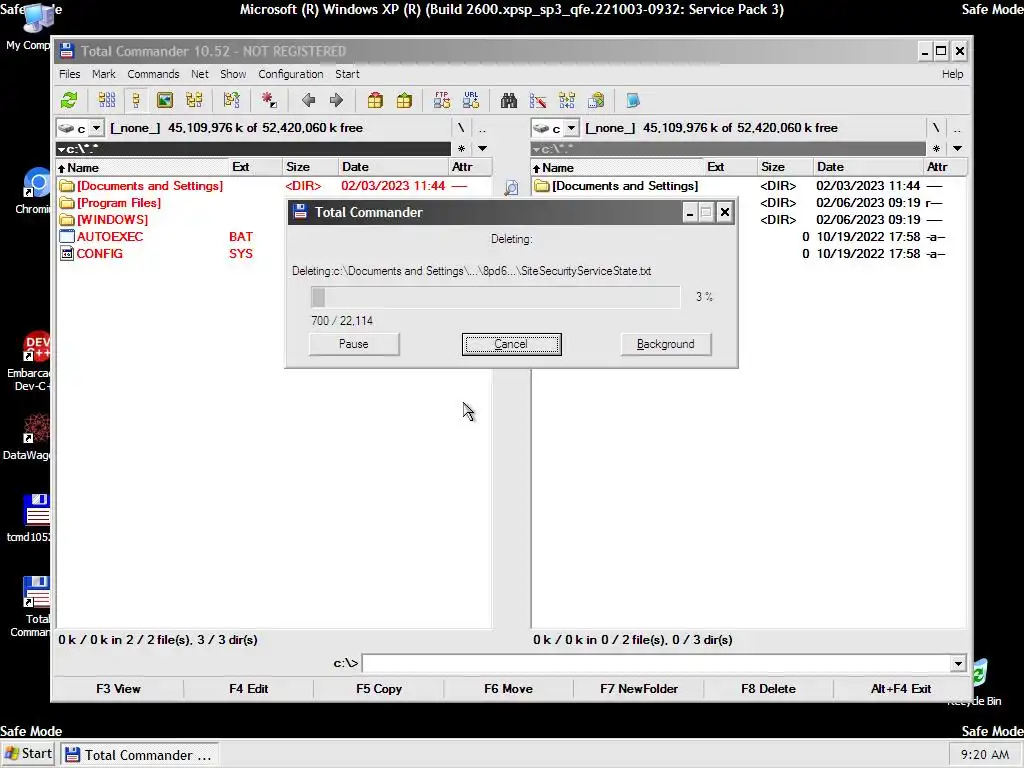Open the Start menu in menu bar
Screen dimensions: 1024x768
347,74
